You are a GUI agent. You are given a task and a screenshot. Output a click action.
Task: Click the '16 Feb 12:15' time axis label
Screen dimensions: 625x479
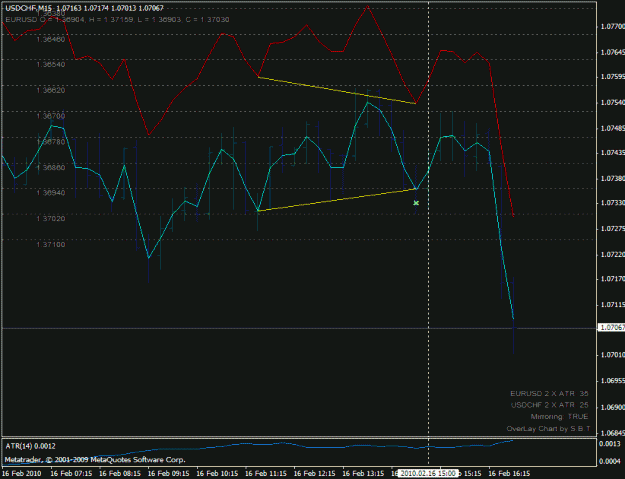click(x=314, y=473)
